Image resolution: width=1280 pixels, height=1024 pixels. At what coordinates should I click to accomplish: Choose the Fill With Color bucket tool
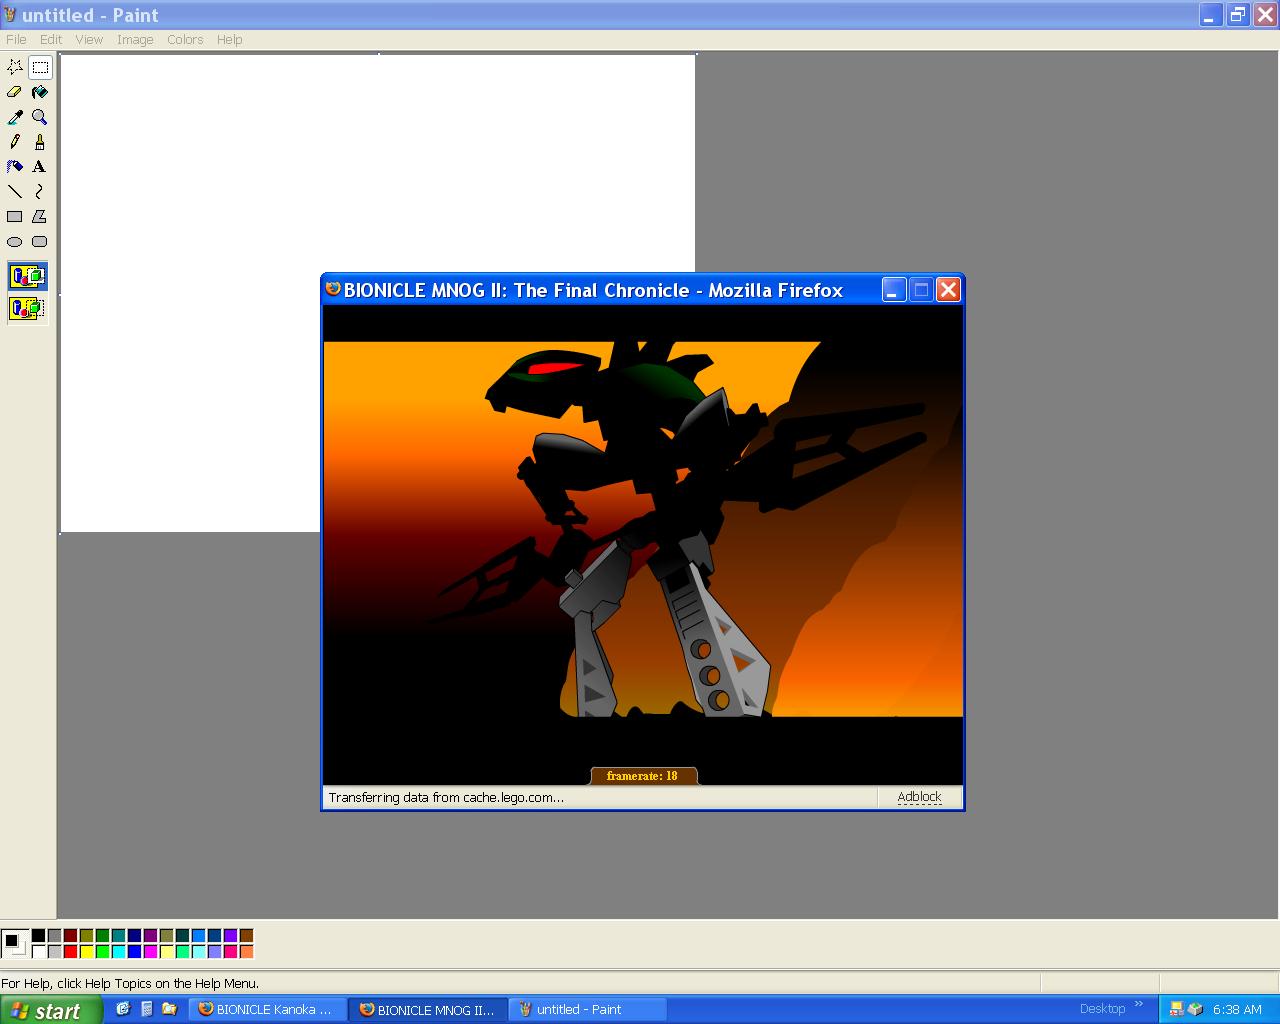pyautogui.click(x=40, y=92)
